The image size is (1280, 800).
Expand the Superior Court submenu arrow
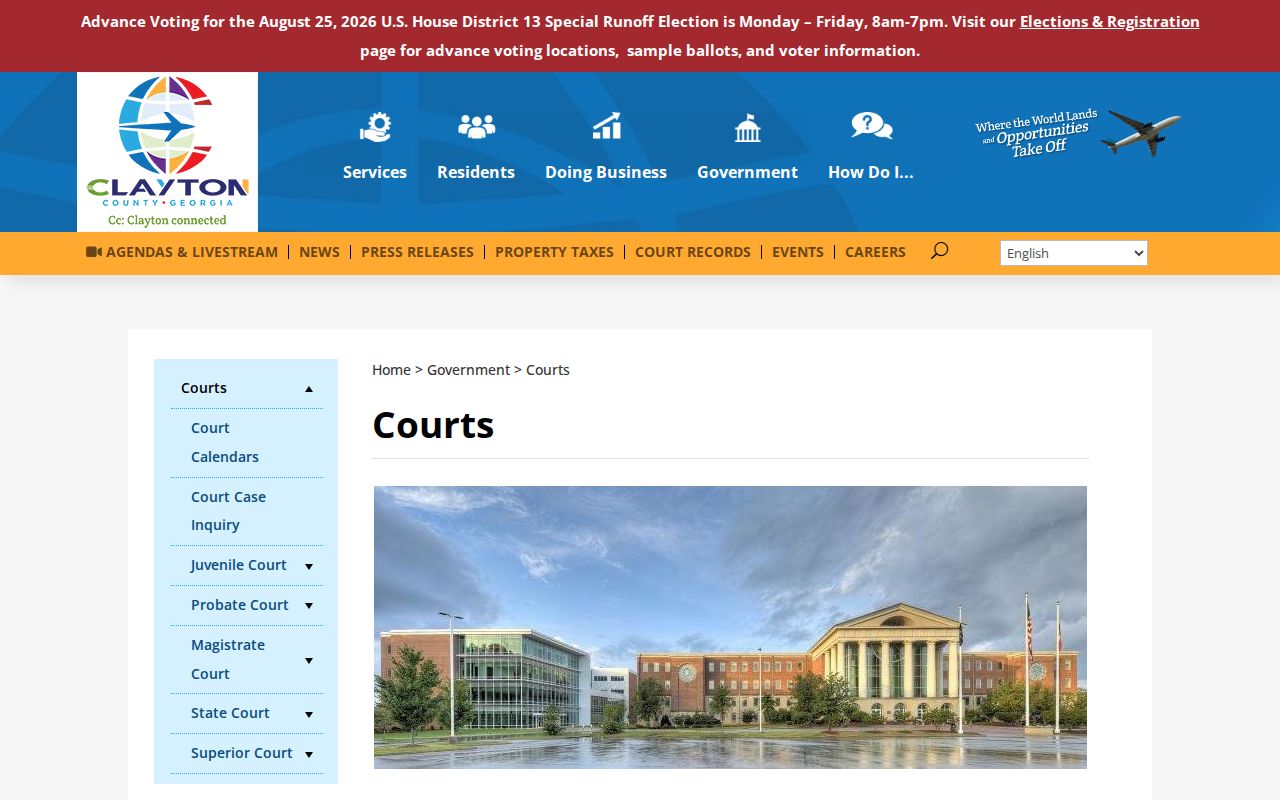309,754
